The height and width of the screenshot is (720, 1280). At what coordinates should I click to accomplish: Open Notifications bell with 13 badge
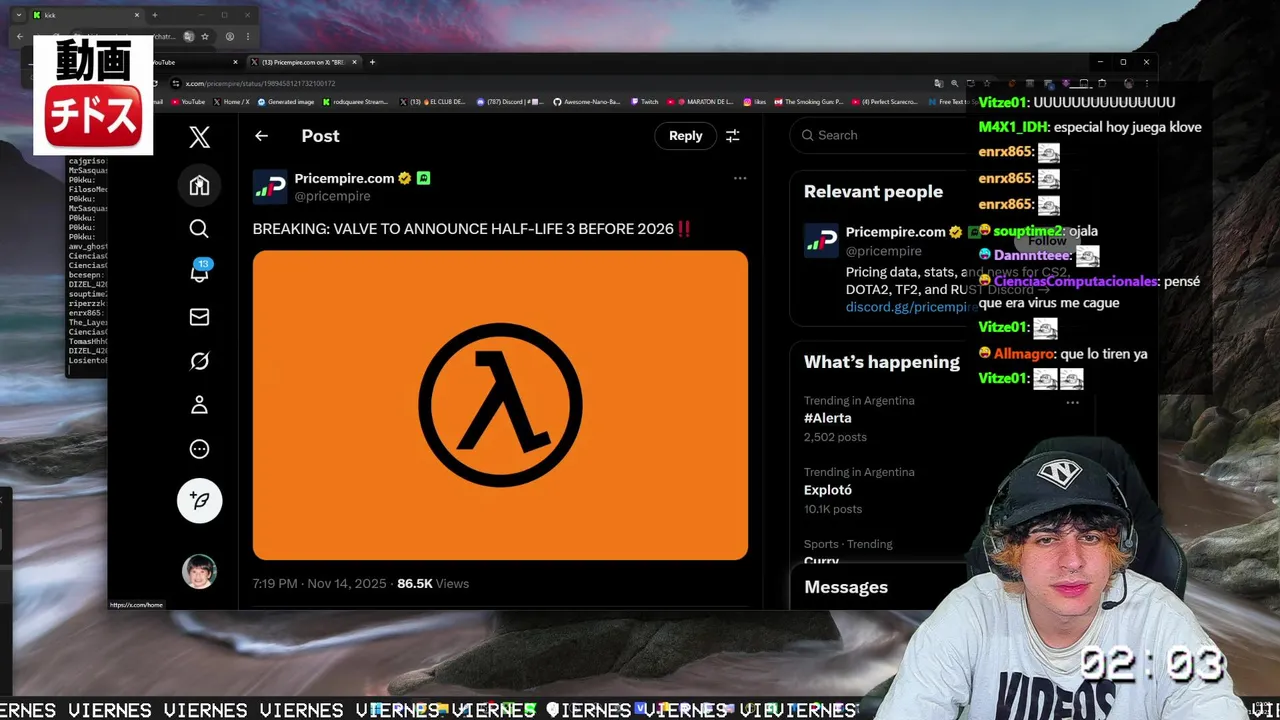tap(199, 271)
